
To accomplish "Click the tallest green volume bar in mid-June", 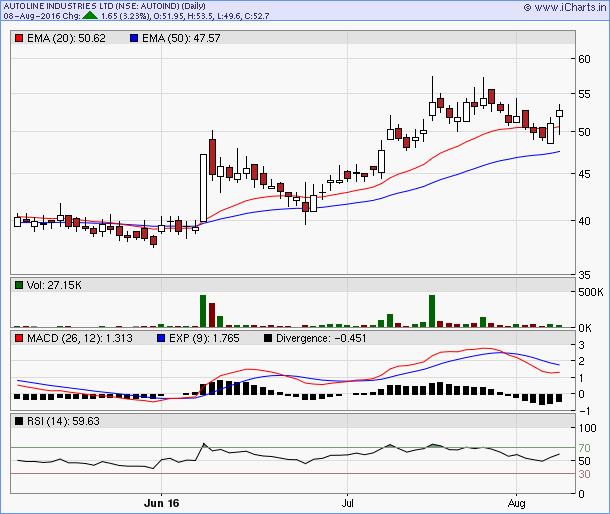I will [x=203, y=311].
